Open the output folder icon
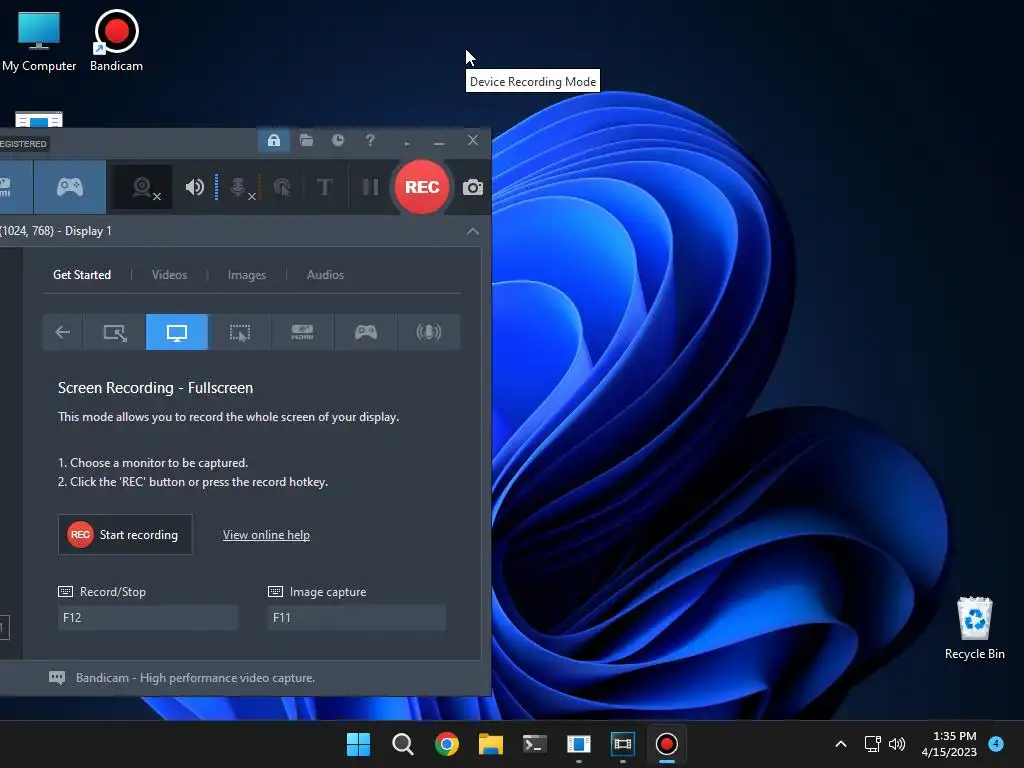Image resolution: width=1024 pixels, height=768 pixels. [306, 140]
